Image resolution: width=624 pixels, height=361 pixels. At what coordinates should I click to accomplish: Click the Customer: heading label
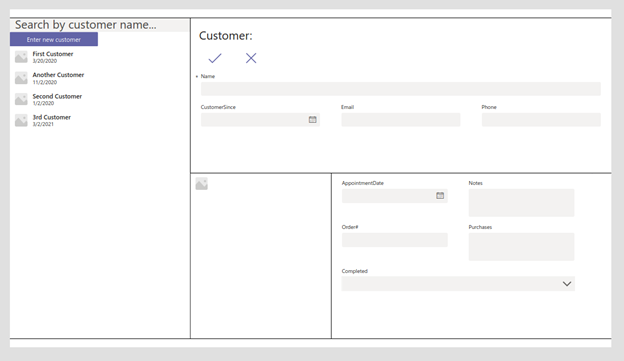[226, 36]
